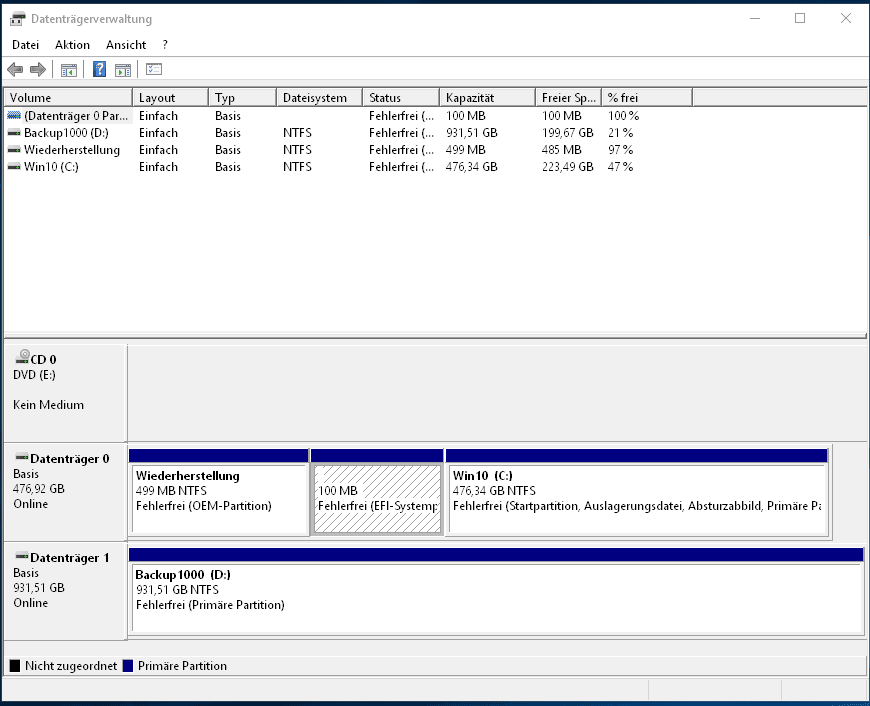Click the Forward arrow toolbar icon

coord(38,69)
